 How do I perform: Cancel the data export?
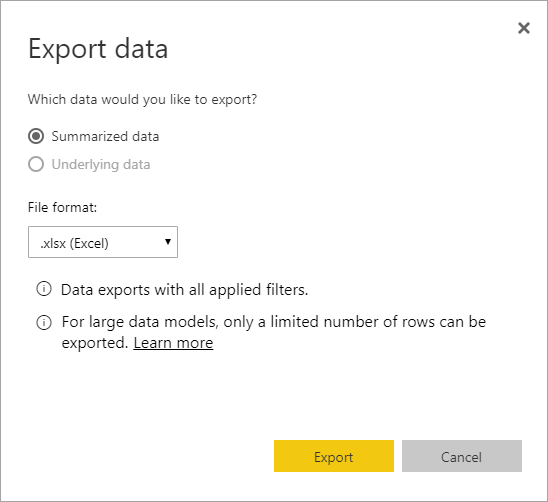pos(462,456)
